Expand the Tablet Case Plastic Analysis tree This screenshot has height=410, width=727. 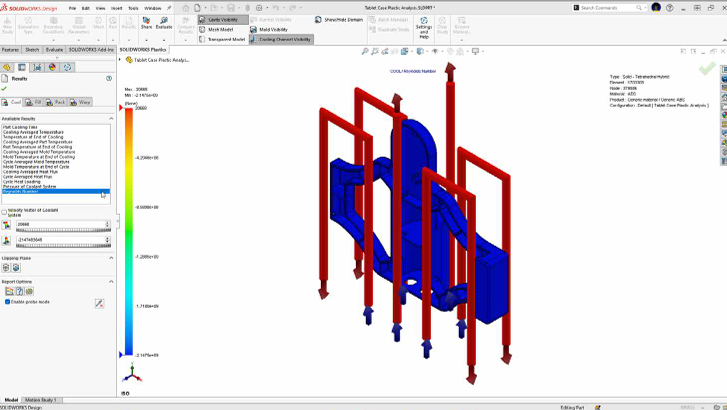pyautogui.click(x=120, y=59)
